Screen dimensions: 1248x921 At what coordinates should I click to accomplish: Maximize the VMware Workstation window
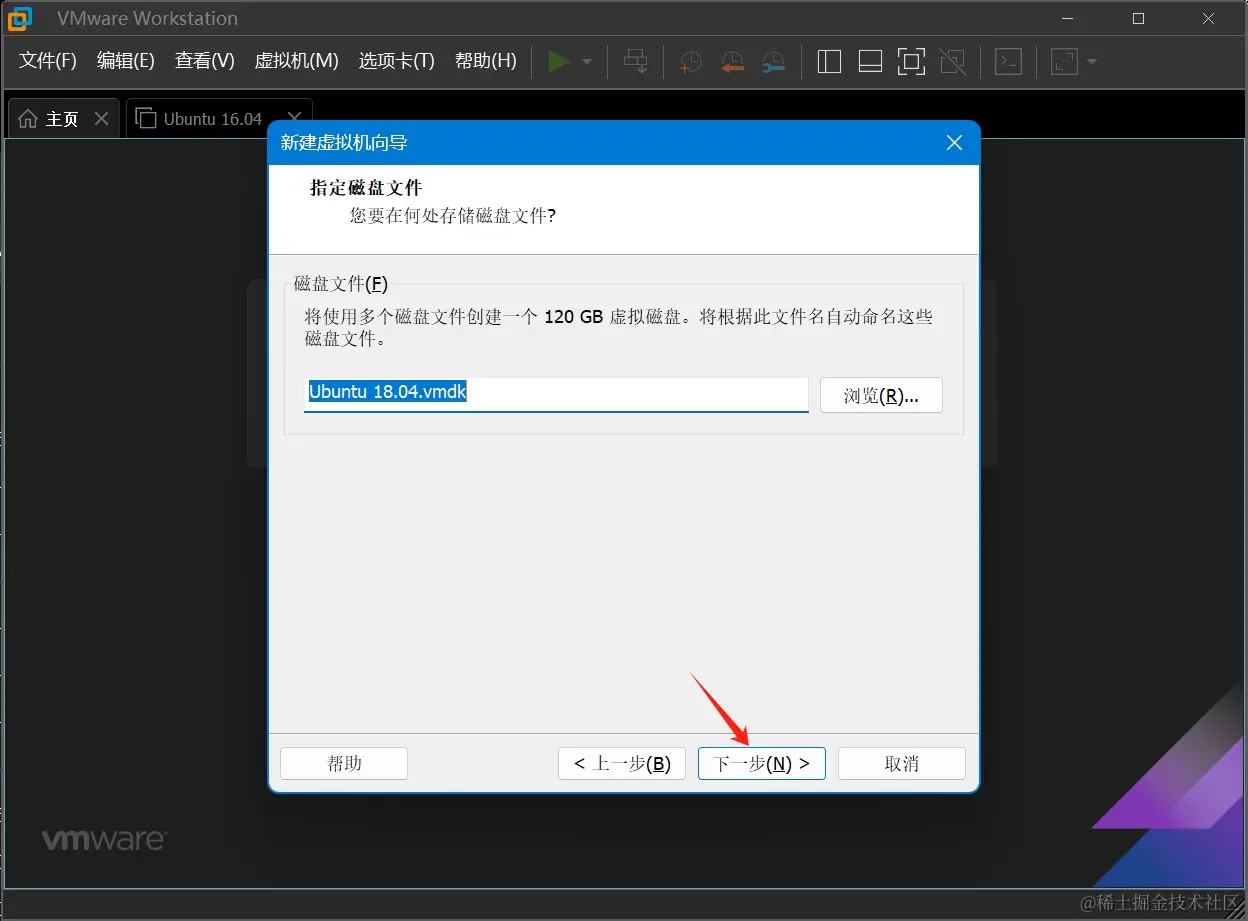(1138, 18)
